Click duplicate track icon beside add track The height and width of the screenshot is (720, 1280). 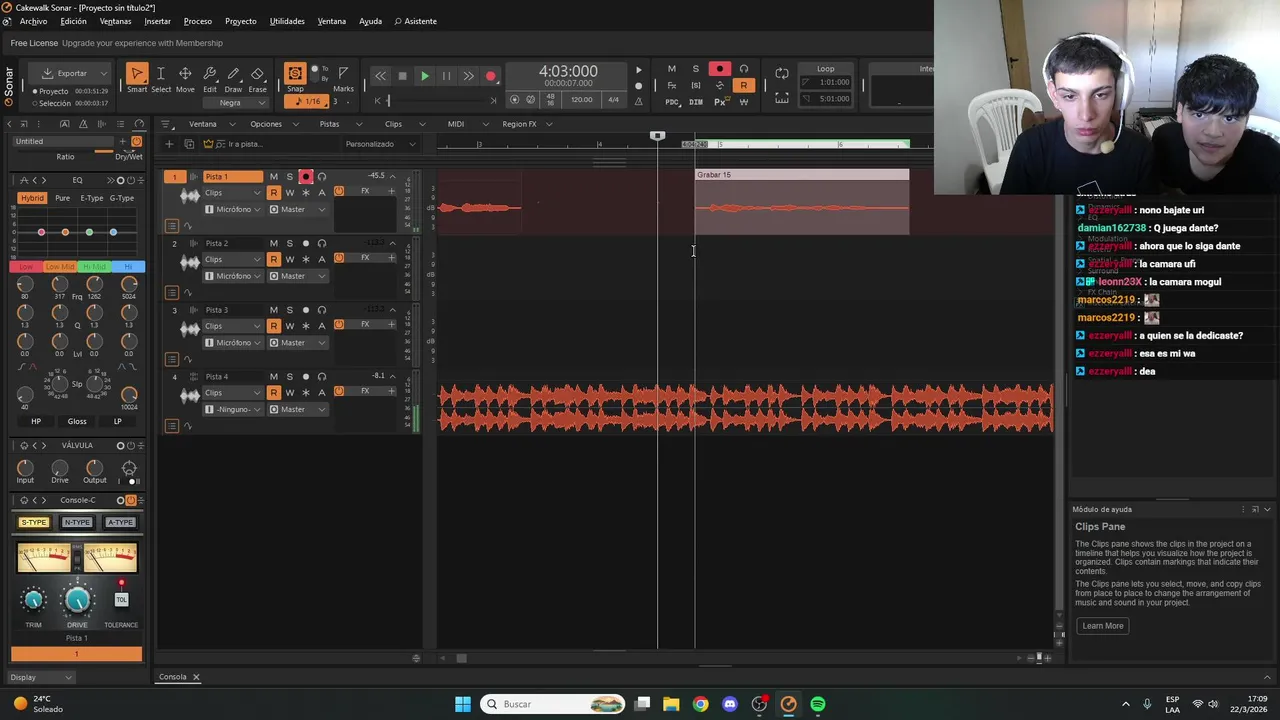point(190,144)
